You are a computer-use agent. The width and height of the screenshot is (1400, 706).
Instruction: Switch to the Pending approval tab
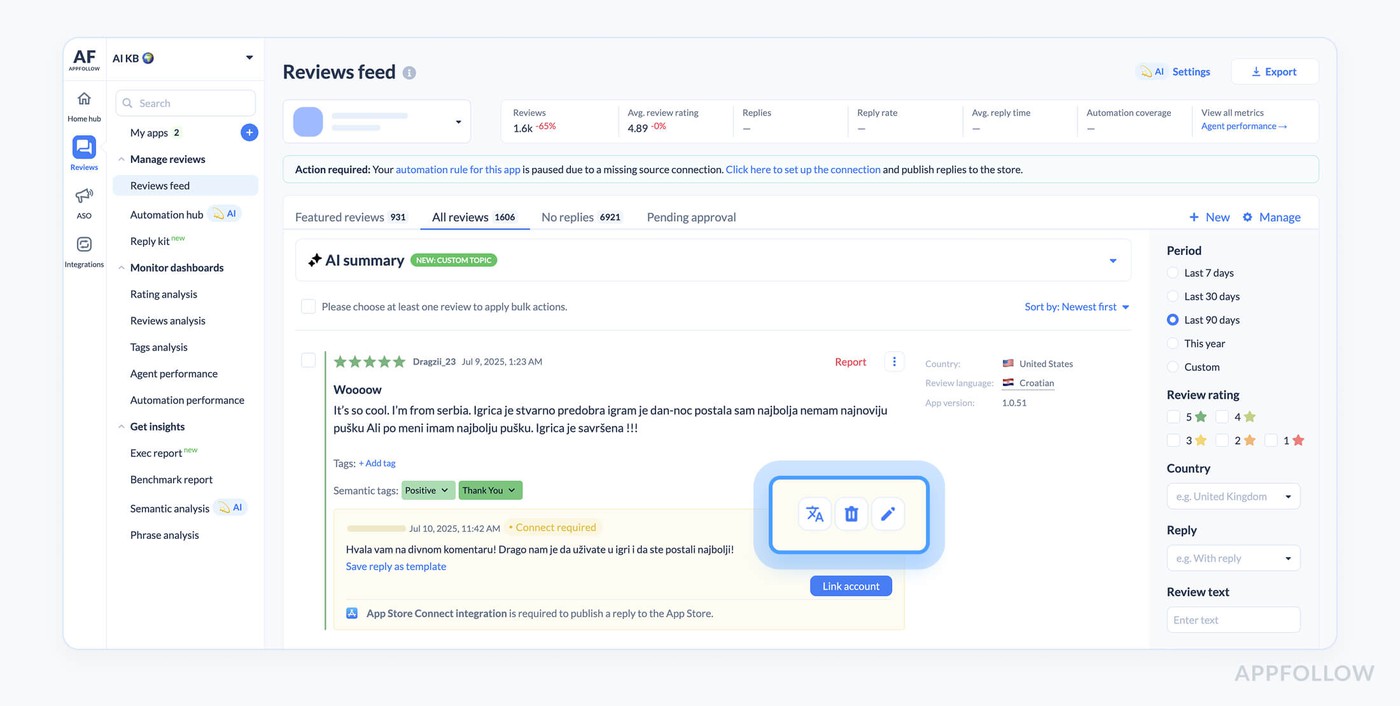691,217
